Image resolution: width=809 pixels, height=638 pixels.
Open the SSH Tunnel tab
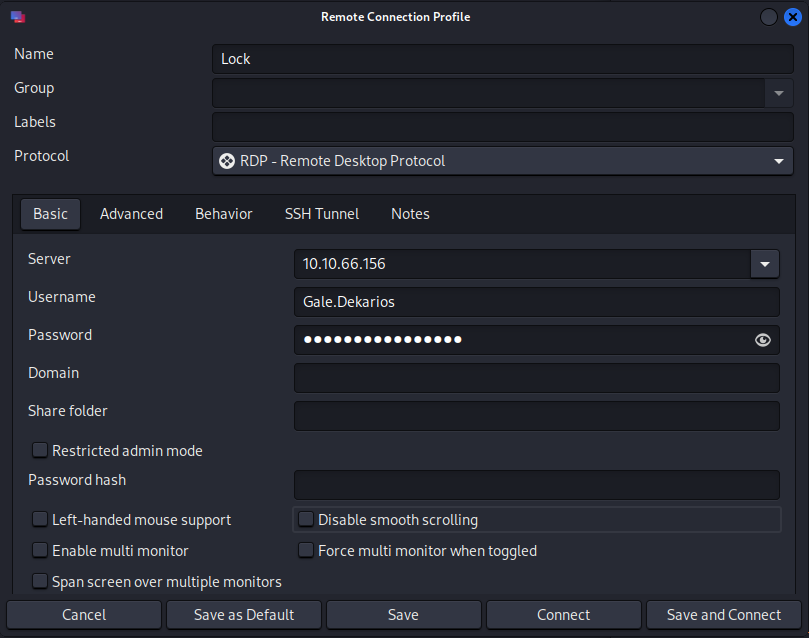tap(321, 214)
